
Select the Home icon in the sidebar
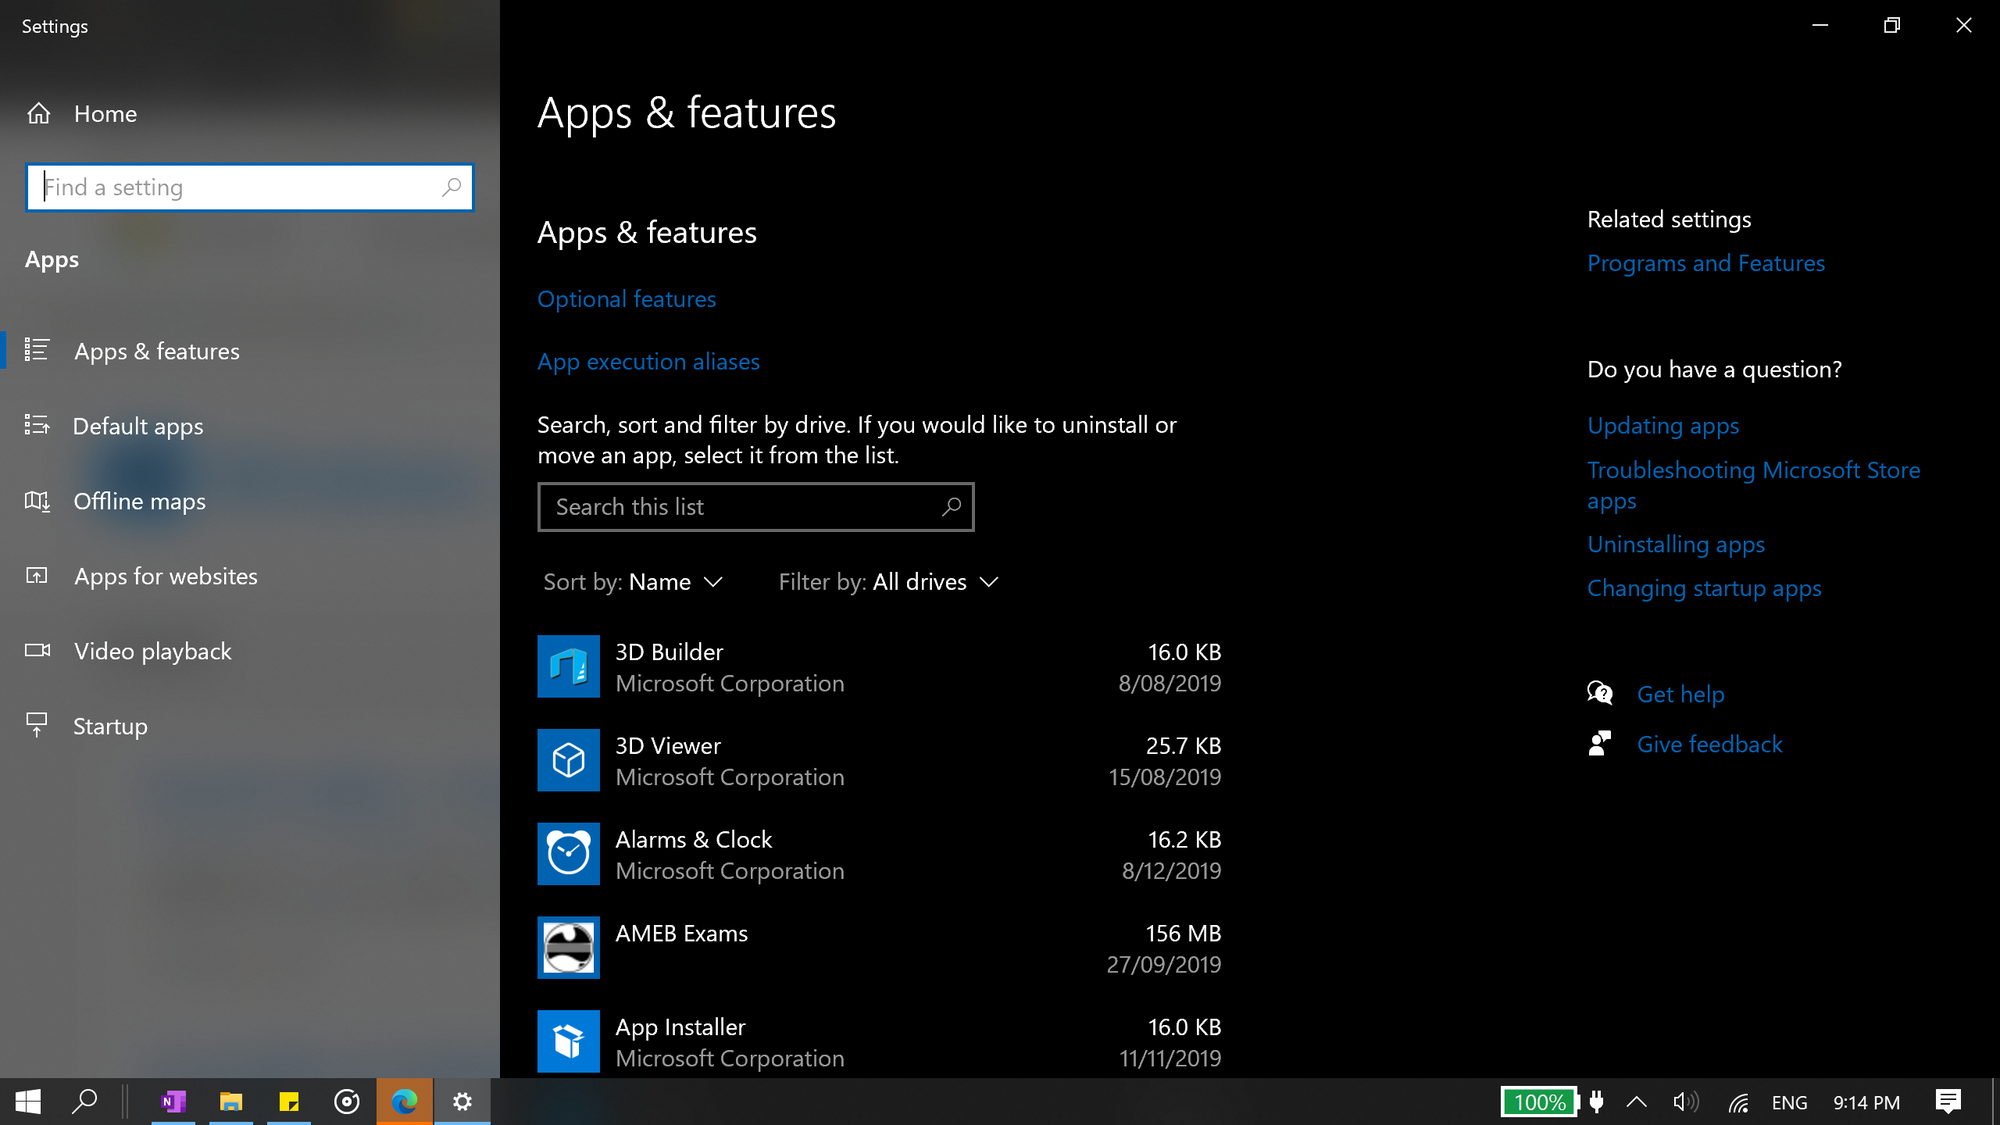[x=38, y=113]
